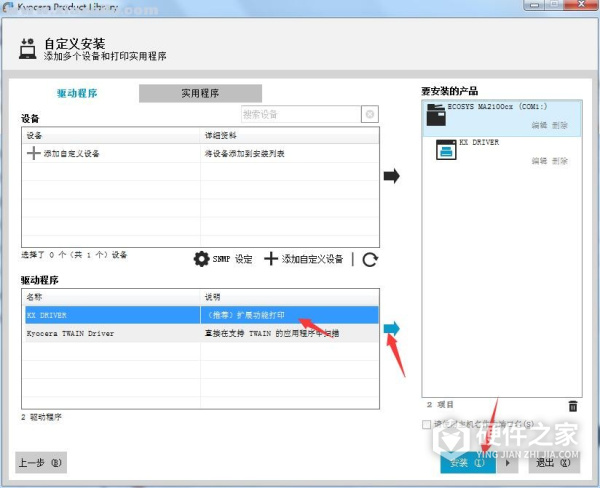Click the 详细资料 column header
The height and width of the screenshot is (488, 600).
[x=290, y=135]
